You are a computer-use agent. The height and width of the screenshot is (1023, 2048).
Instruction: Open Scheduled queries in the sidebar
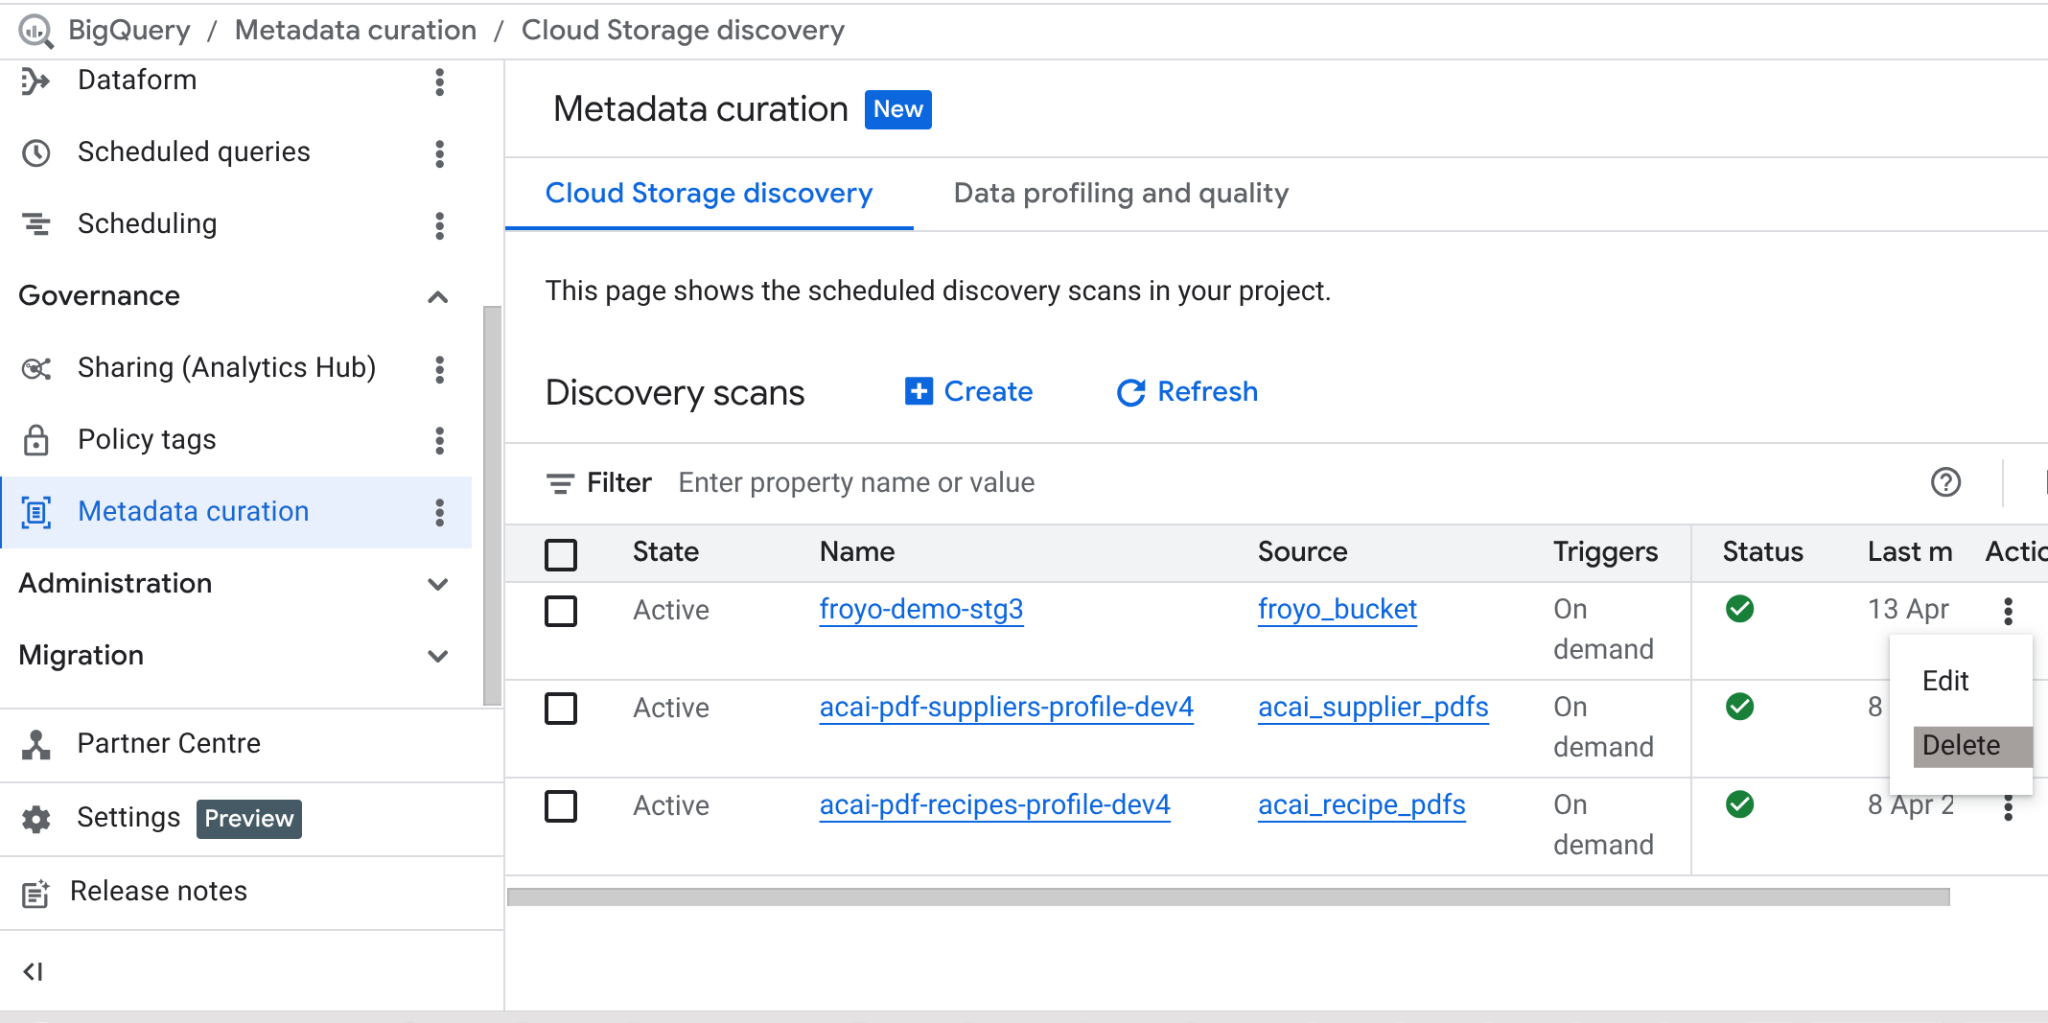coord(194,152)
